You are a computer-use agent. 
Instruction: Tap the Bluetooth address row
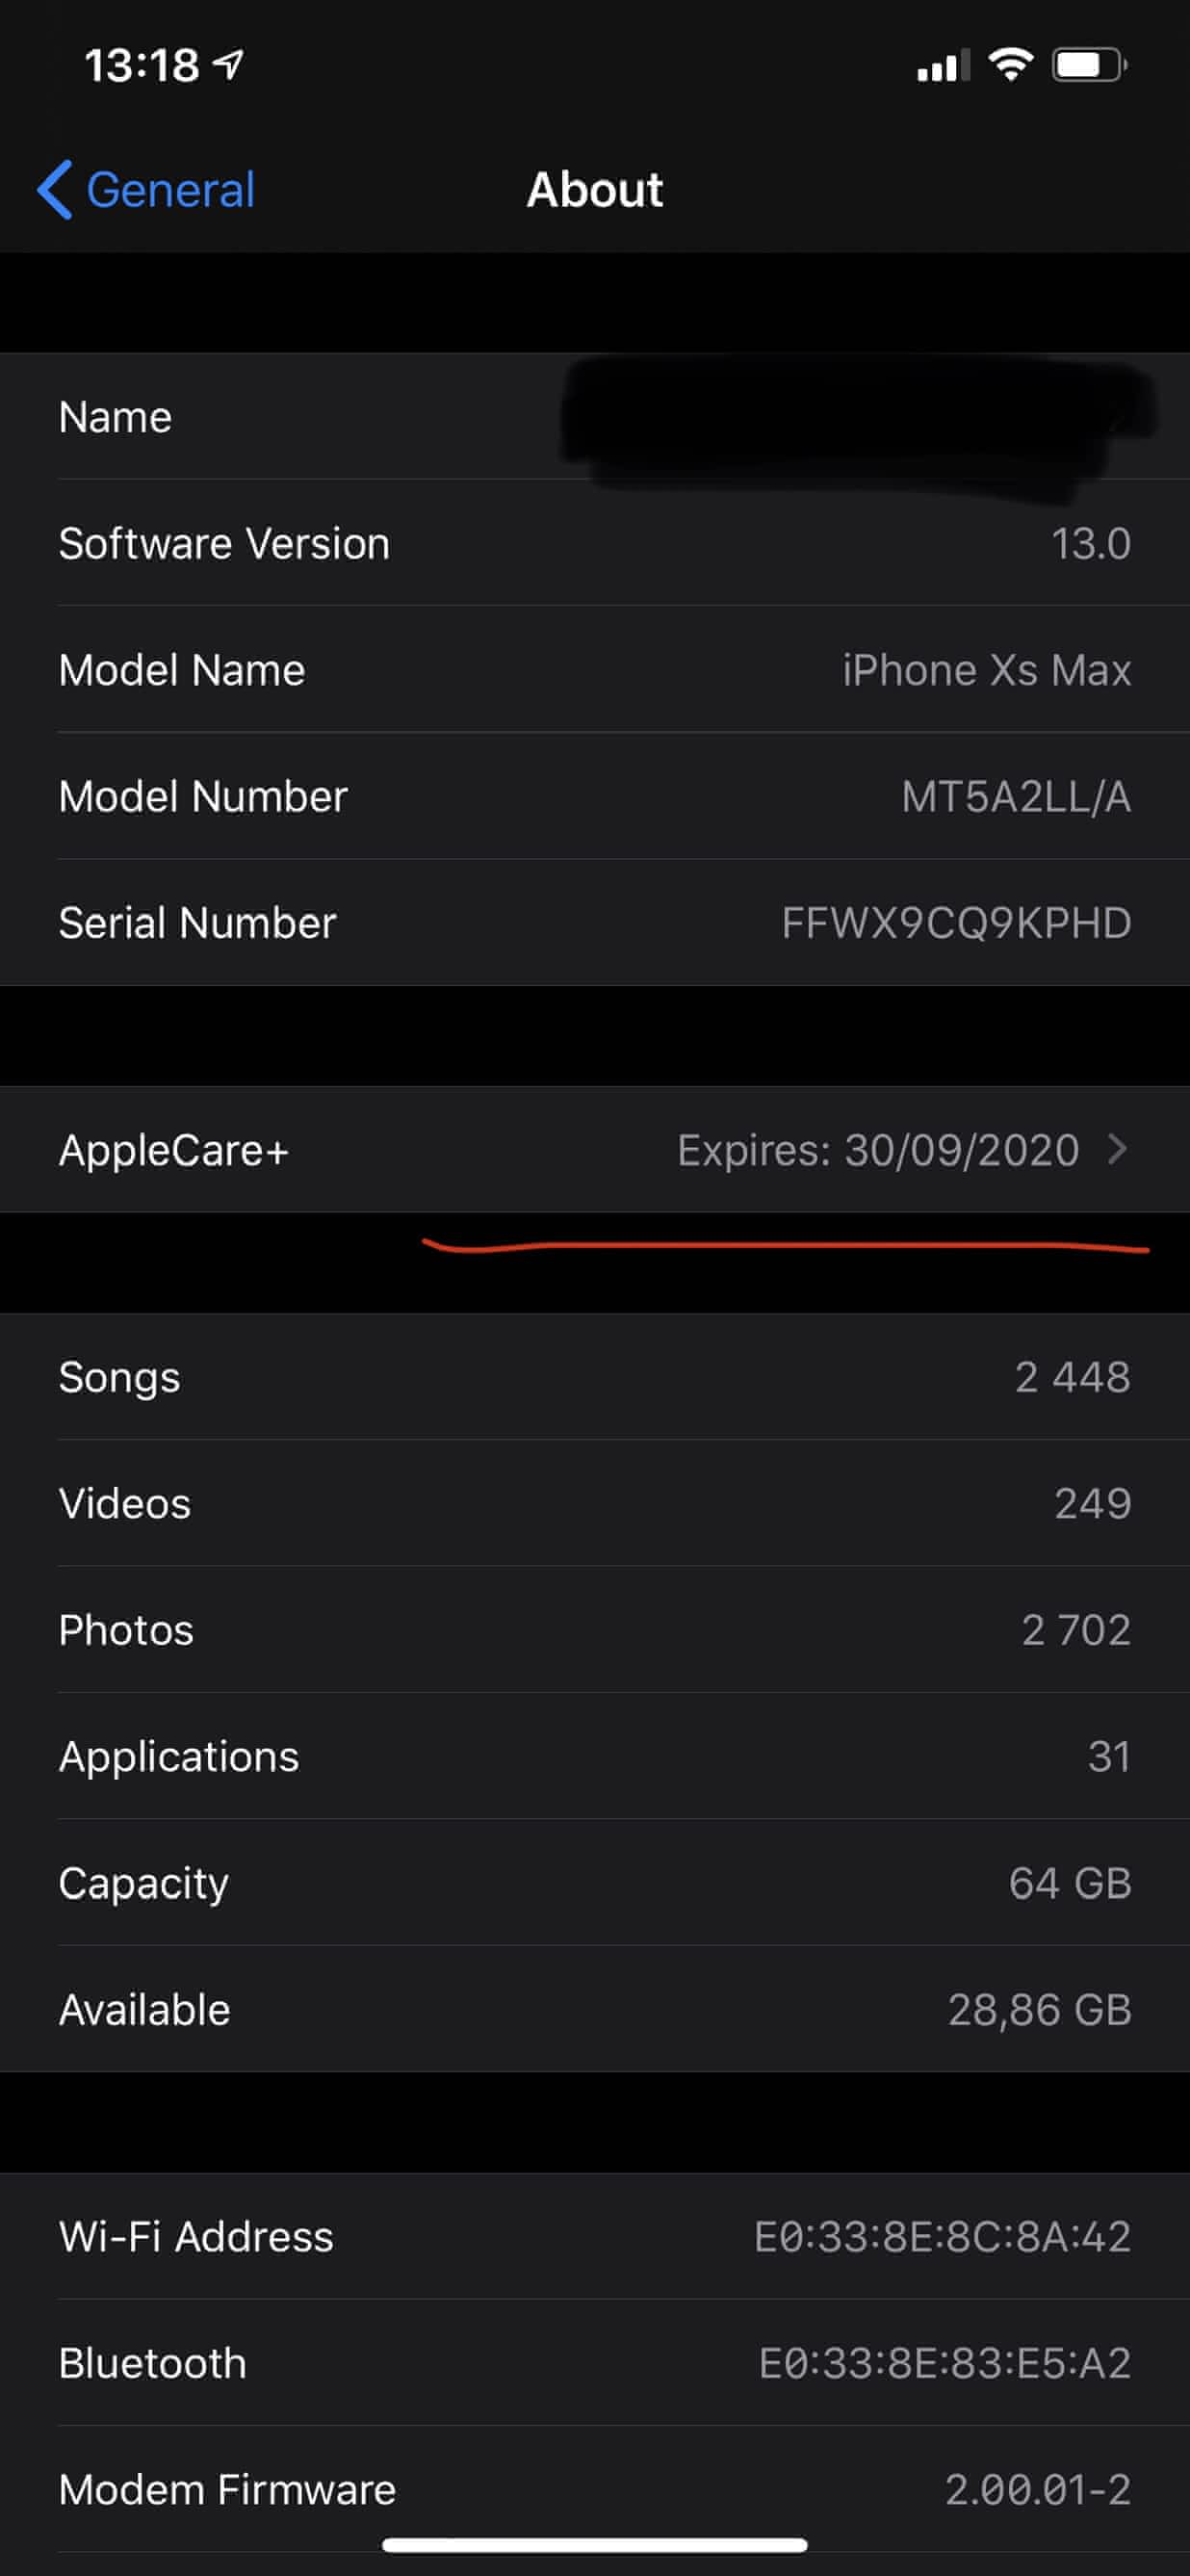click(x=595, y=2363)
